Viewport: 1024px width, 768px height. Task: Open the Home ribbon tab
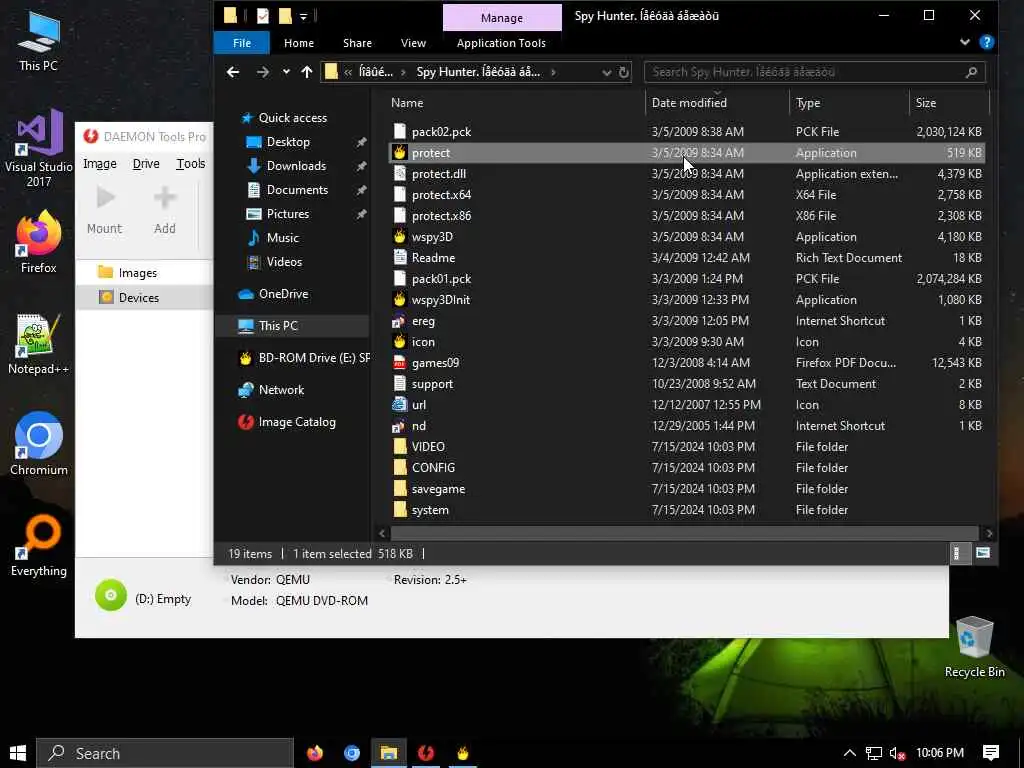[298, 43]
